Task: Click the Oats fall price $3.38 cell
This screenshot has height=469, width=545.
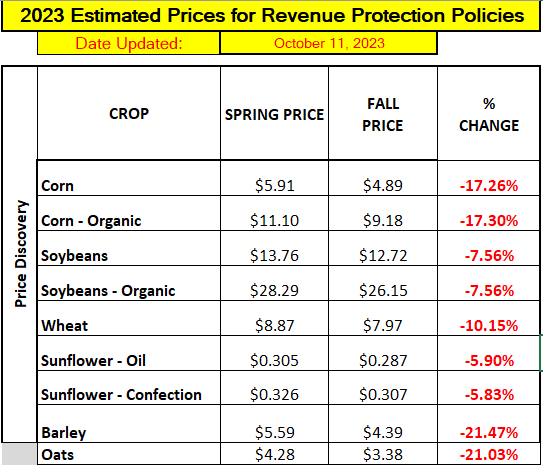Action: [x=383, y=454]
